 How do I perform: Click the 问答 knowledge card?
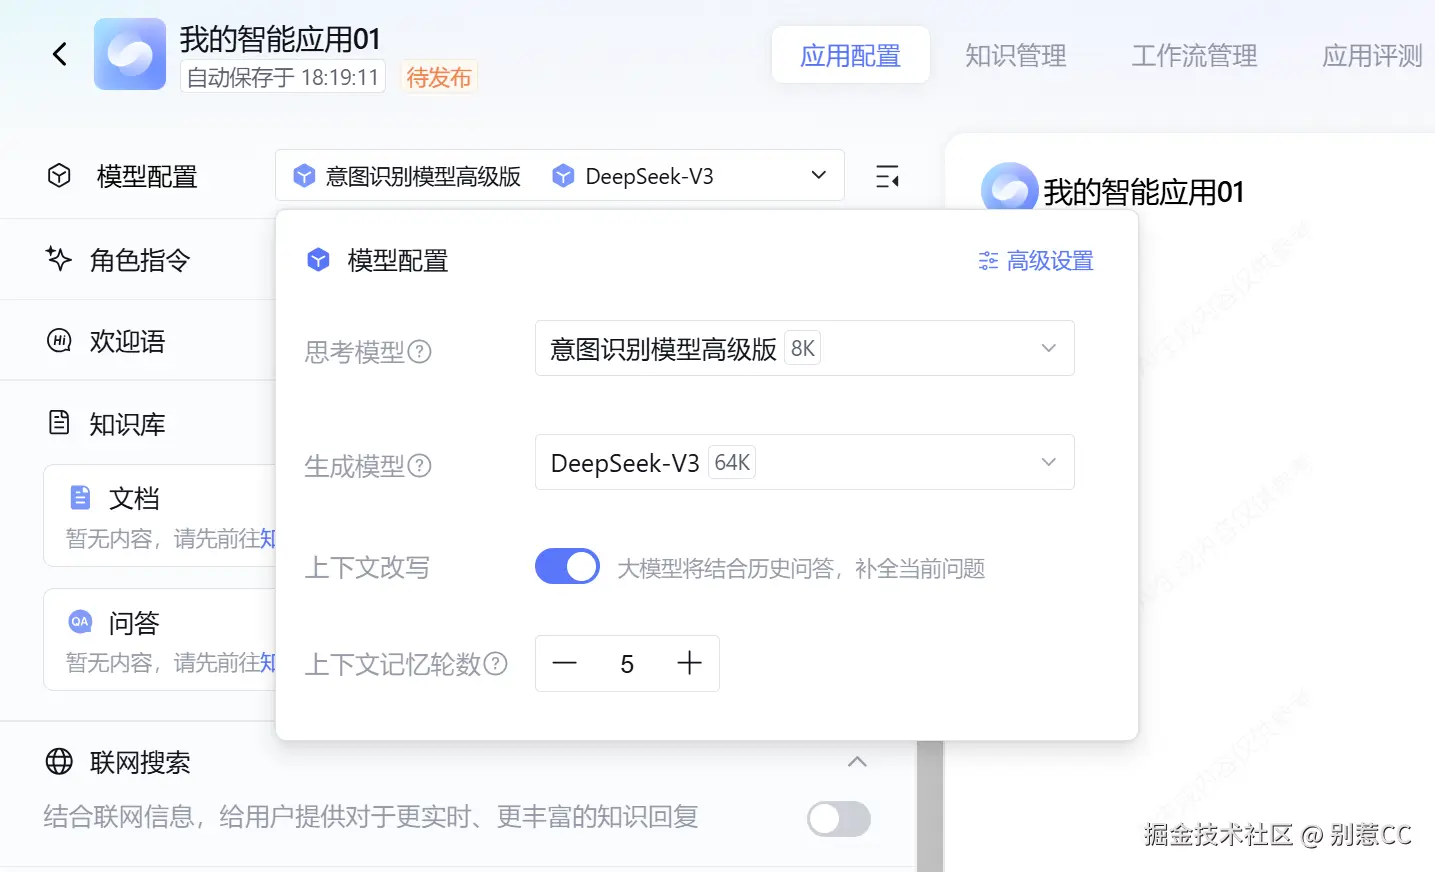[x=160, y=639]
